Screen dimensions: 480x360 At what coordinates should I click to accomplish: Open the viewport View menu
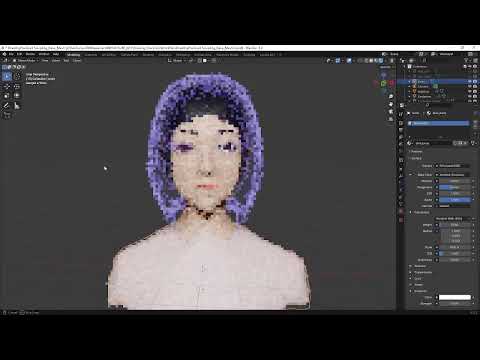45,60
